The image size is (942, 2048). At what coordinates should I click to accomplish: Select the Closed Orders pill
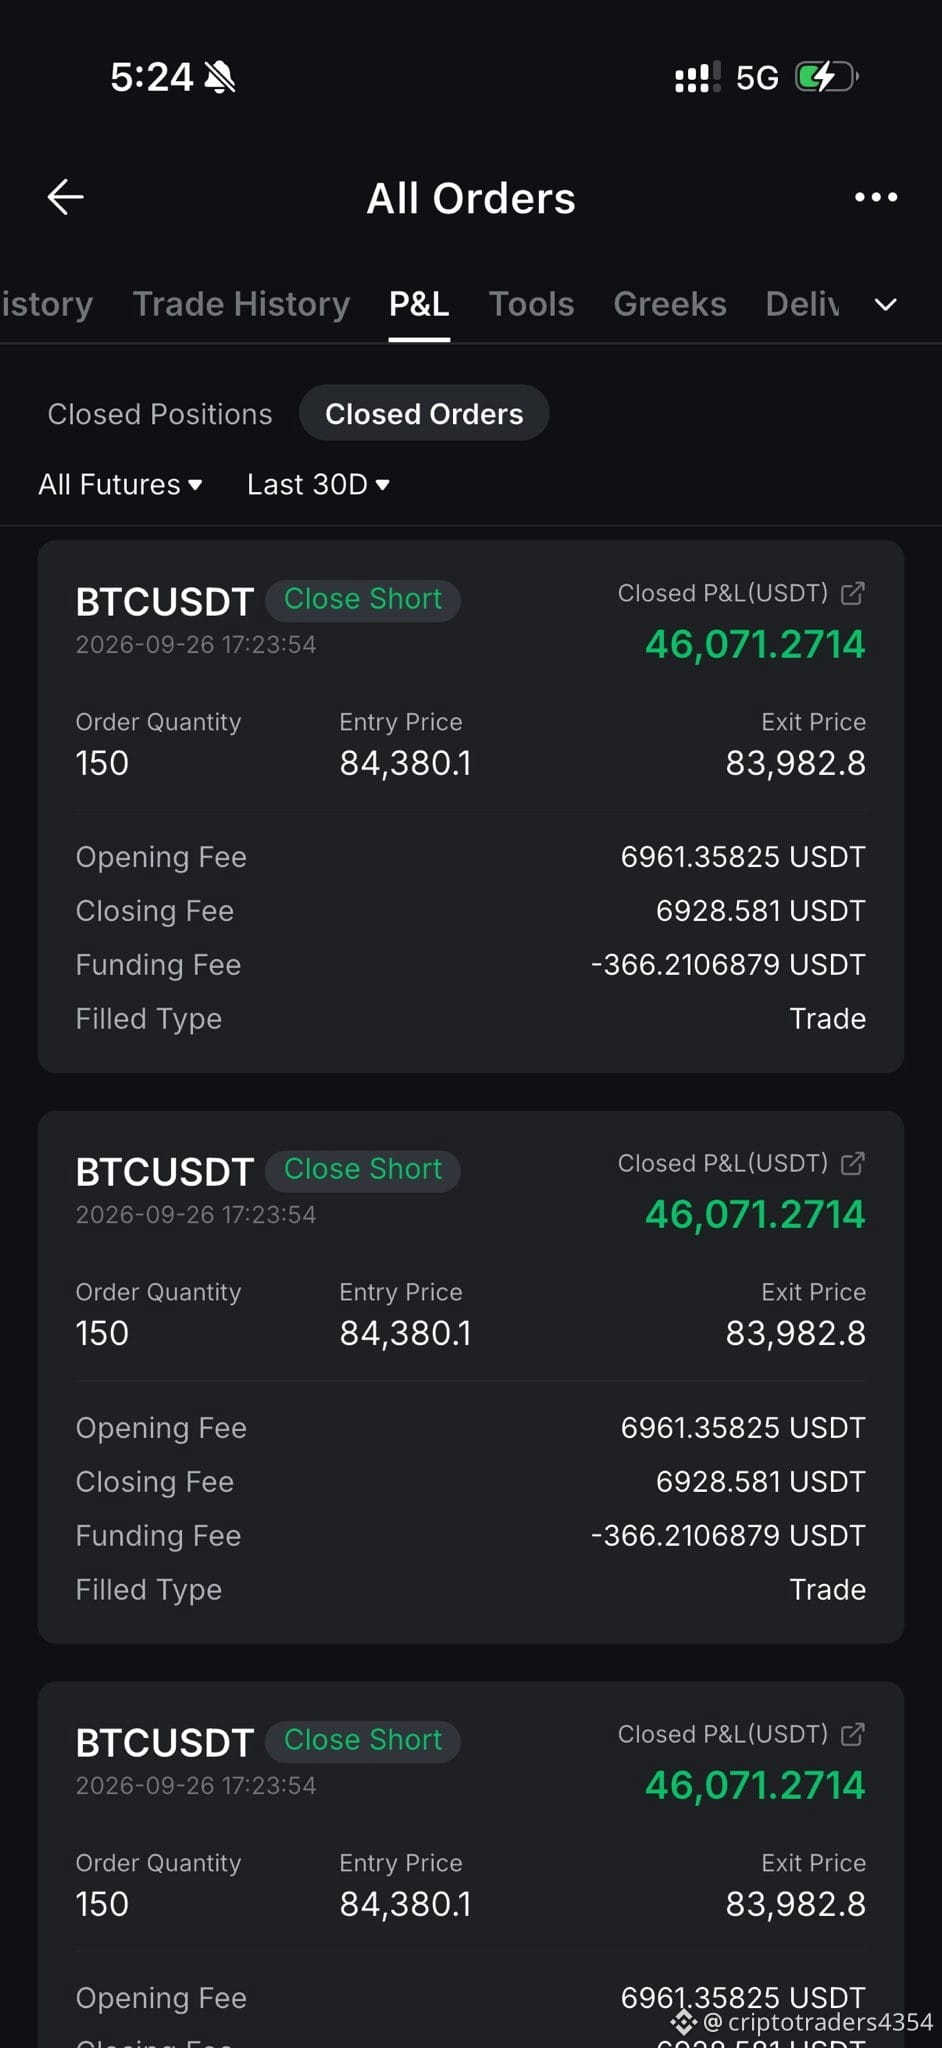click(424, 413)
